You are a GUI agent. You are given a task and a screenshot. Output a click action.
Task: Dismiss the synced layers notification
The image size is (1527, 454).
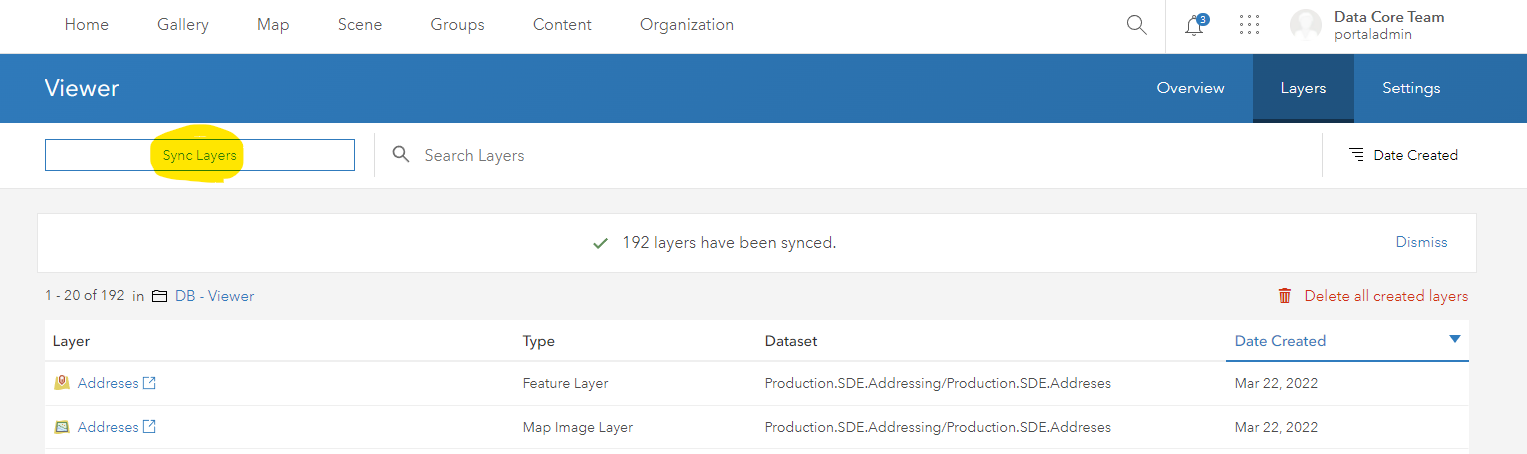click(1421, 242)
